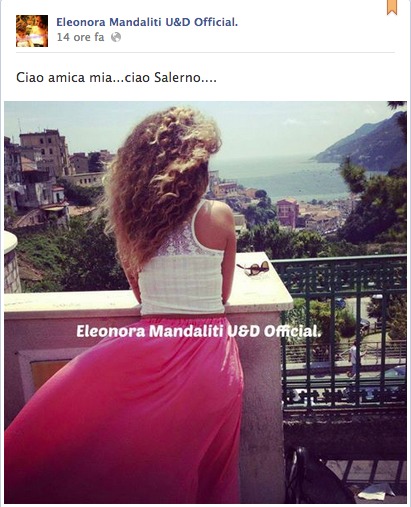The width and height of the screenshot is (411, 507).
Task: Click the horizontal divider under the post header
Action: coord(205,52)
